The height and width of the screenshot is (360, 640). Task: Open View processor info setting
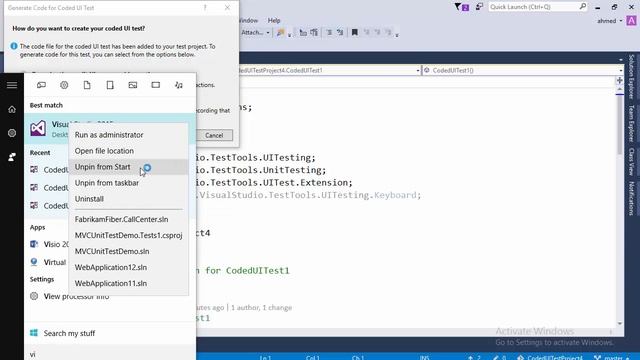76,296
